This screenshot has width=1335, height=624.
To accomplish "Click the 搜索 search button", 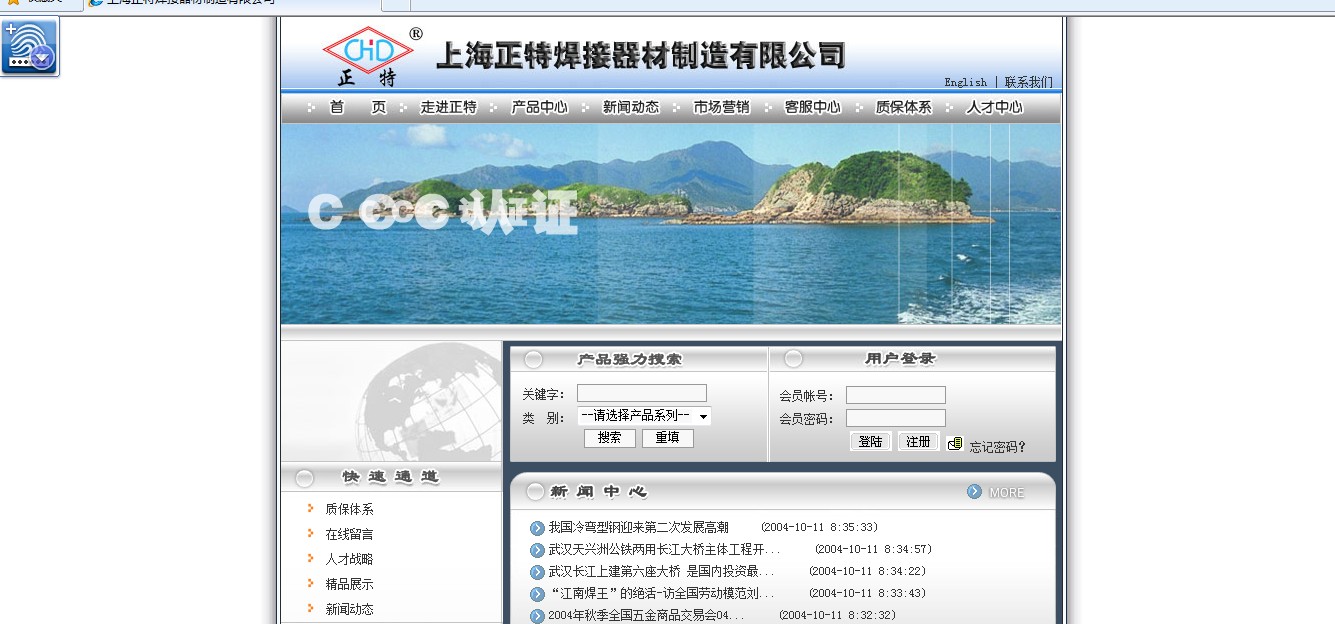I will click(610, 438).
